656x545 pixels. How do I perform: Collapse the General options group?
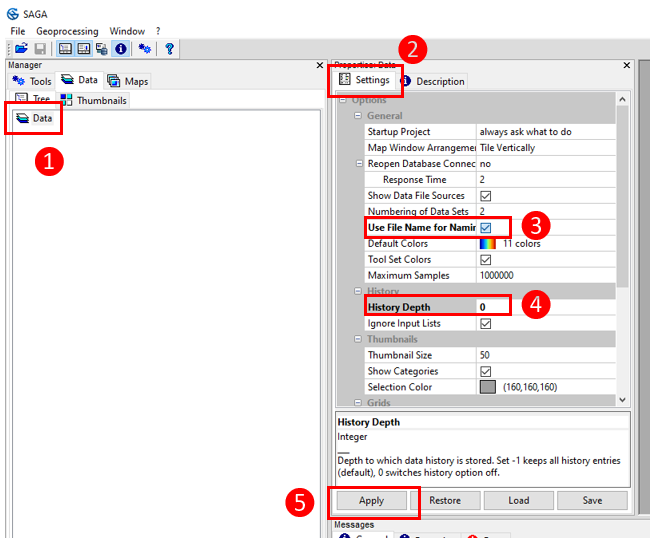(357, 116)
